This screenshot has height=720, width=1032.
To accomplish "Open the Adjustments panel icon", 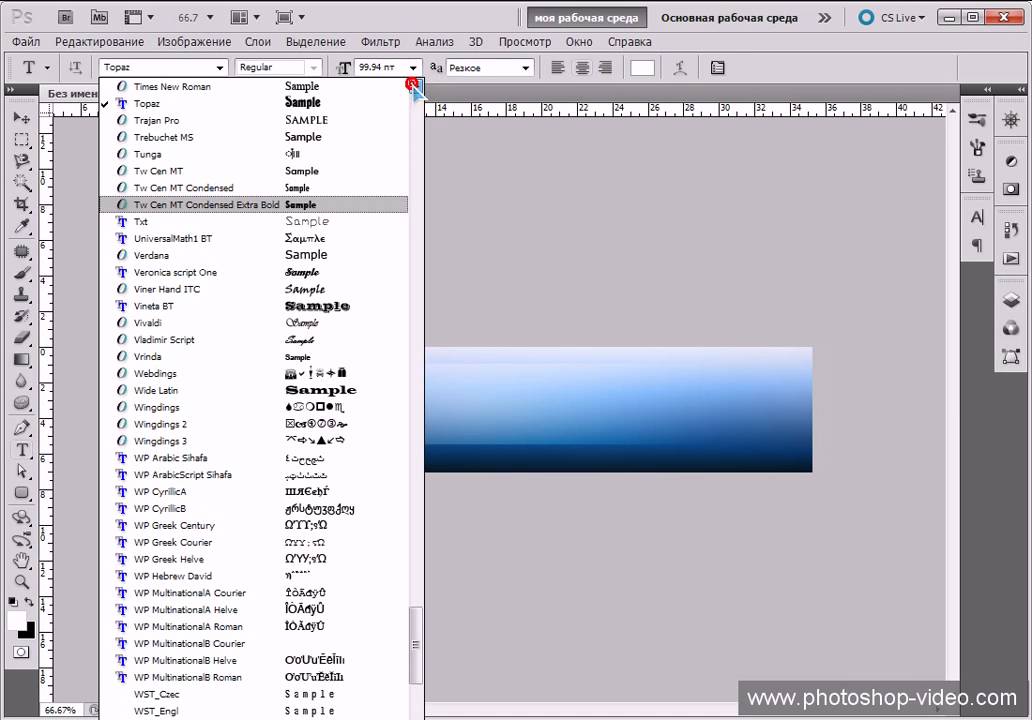I will [x=1011, y=161].
